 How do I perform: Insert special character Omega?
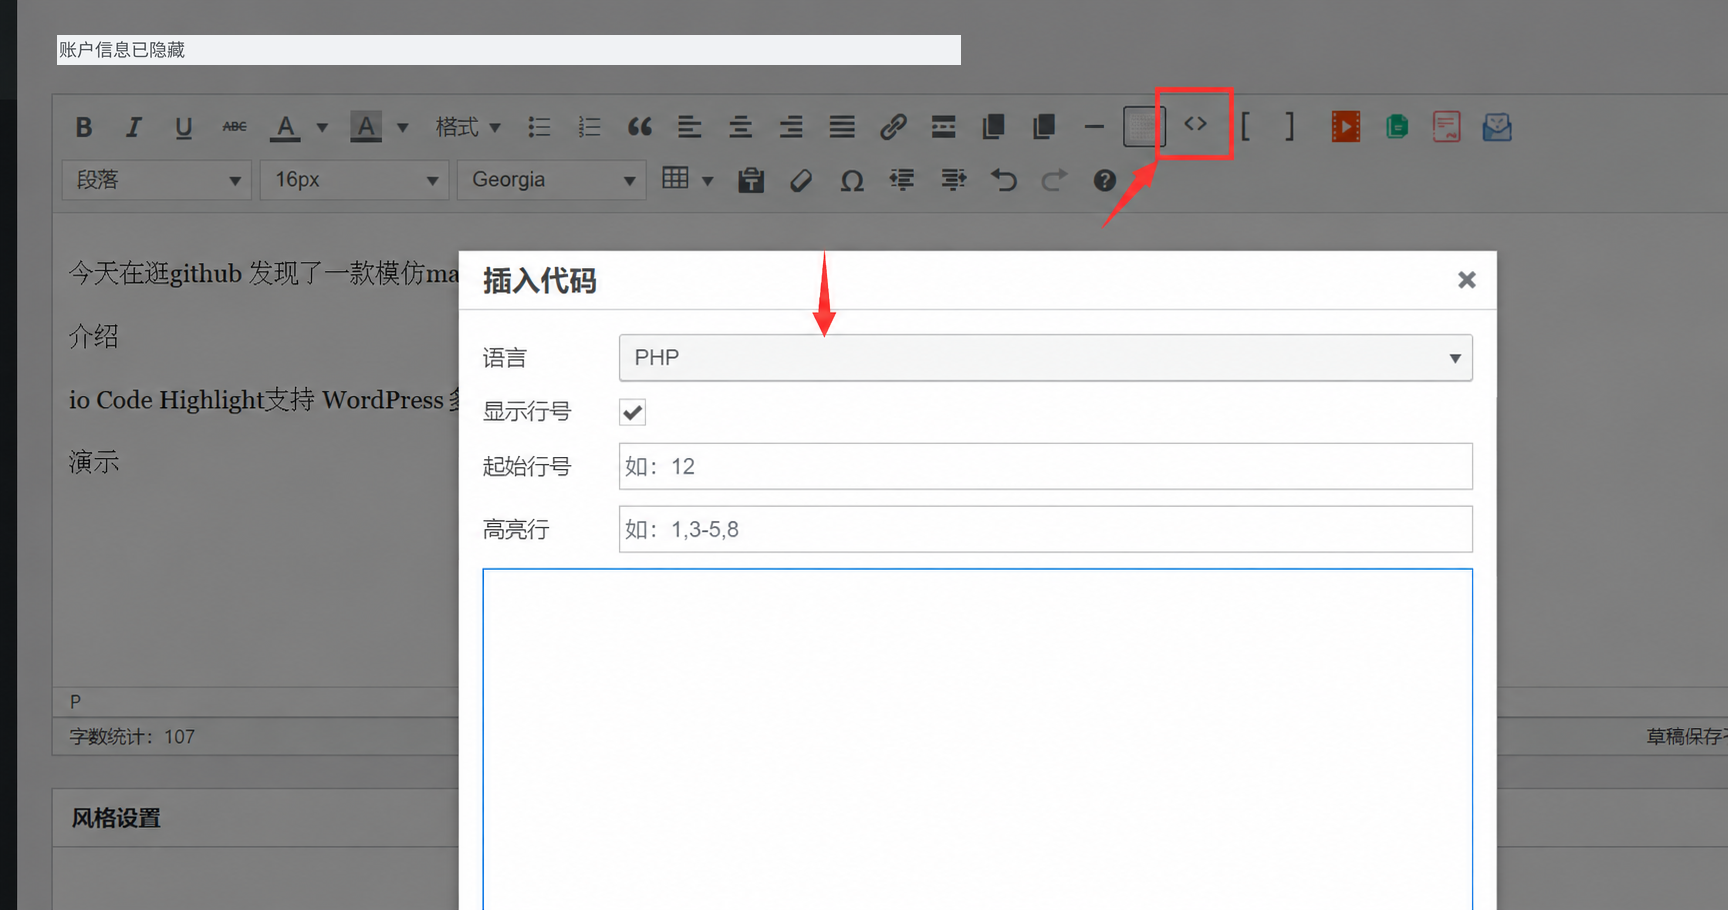(x=852, y=180)
